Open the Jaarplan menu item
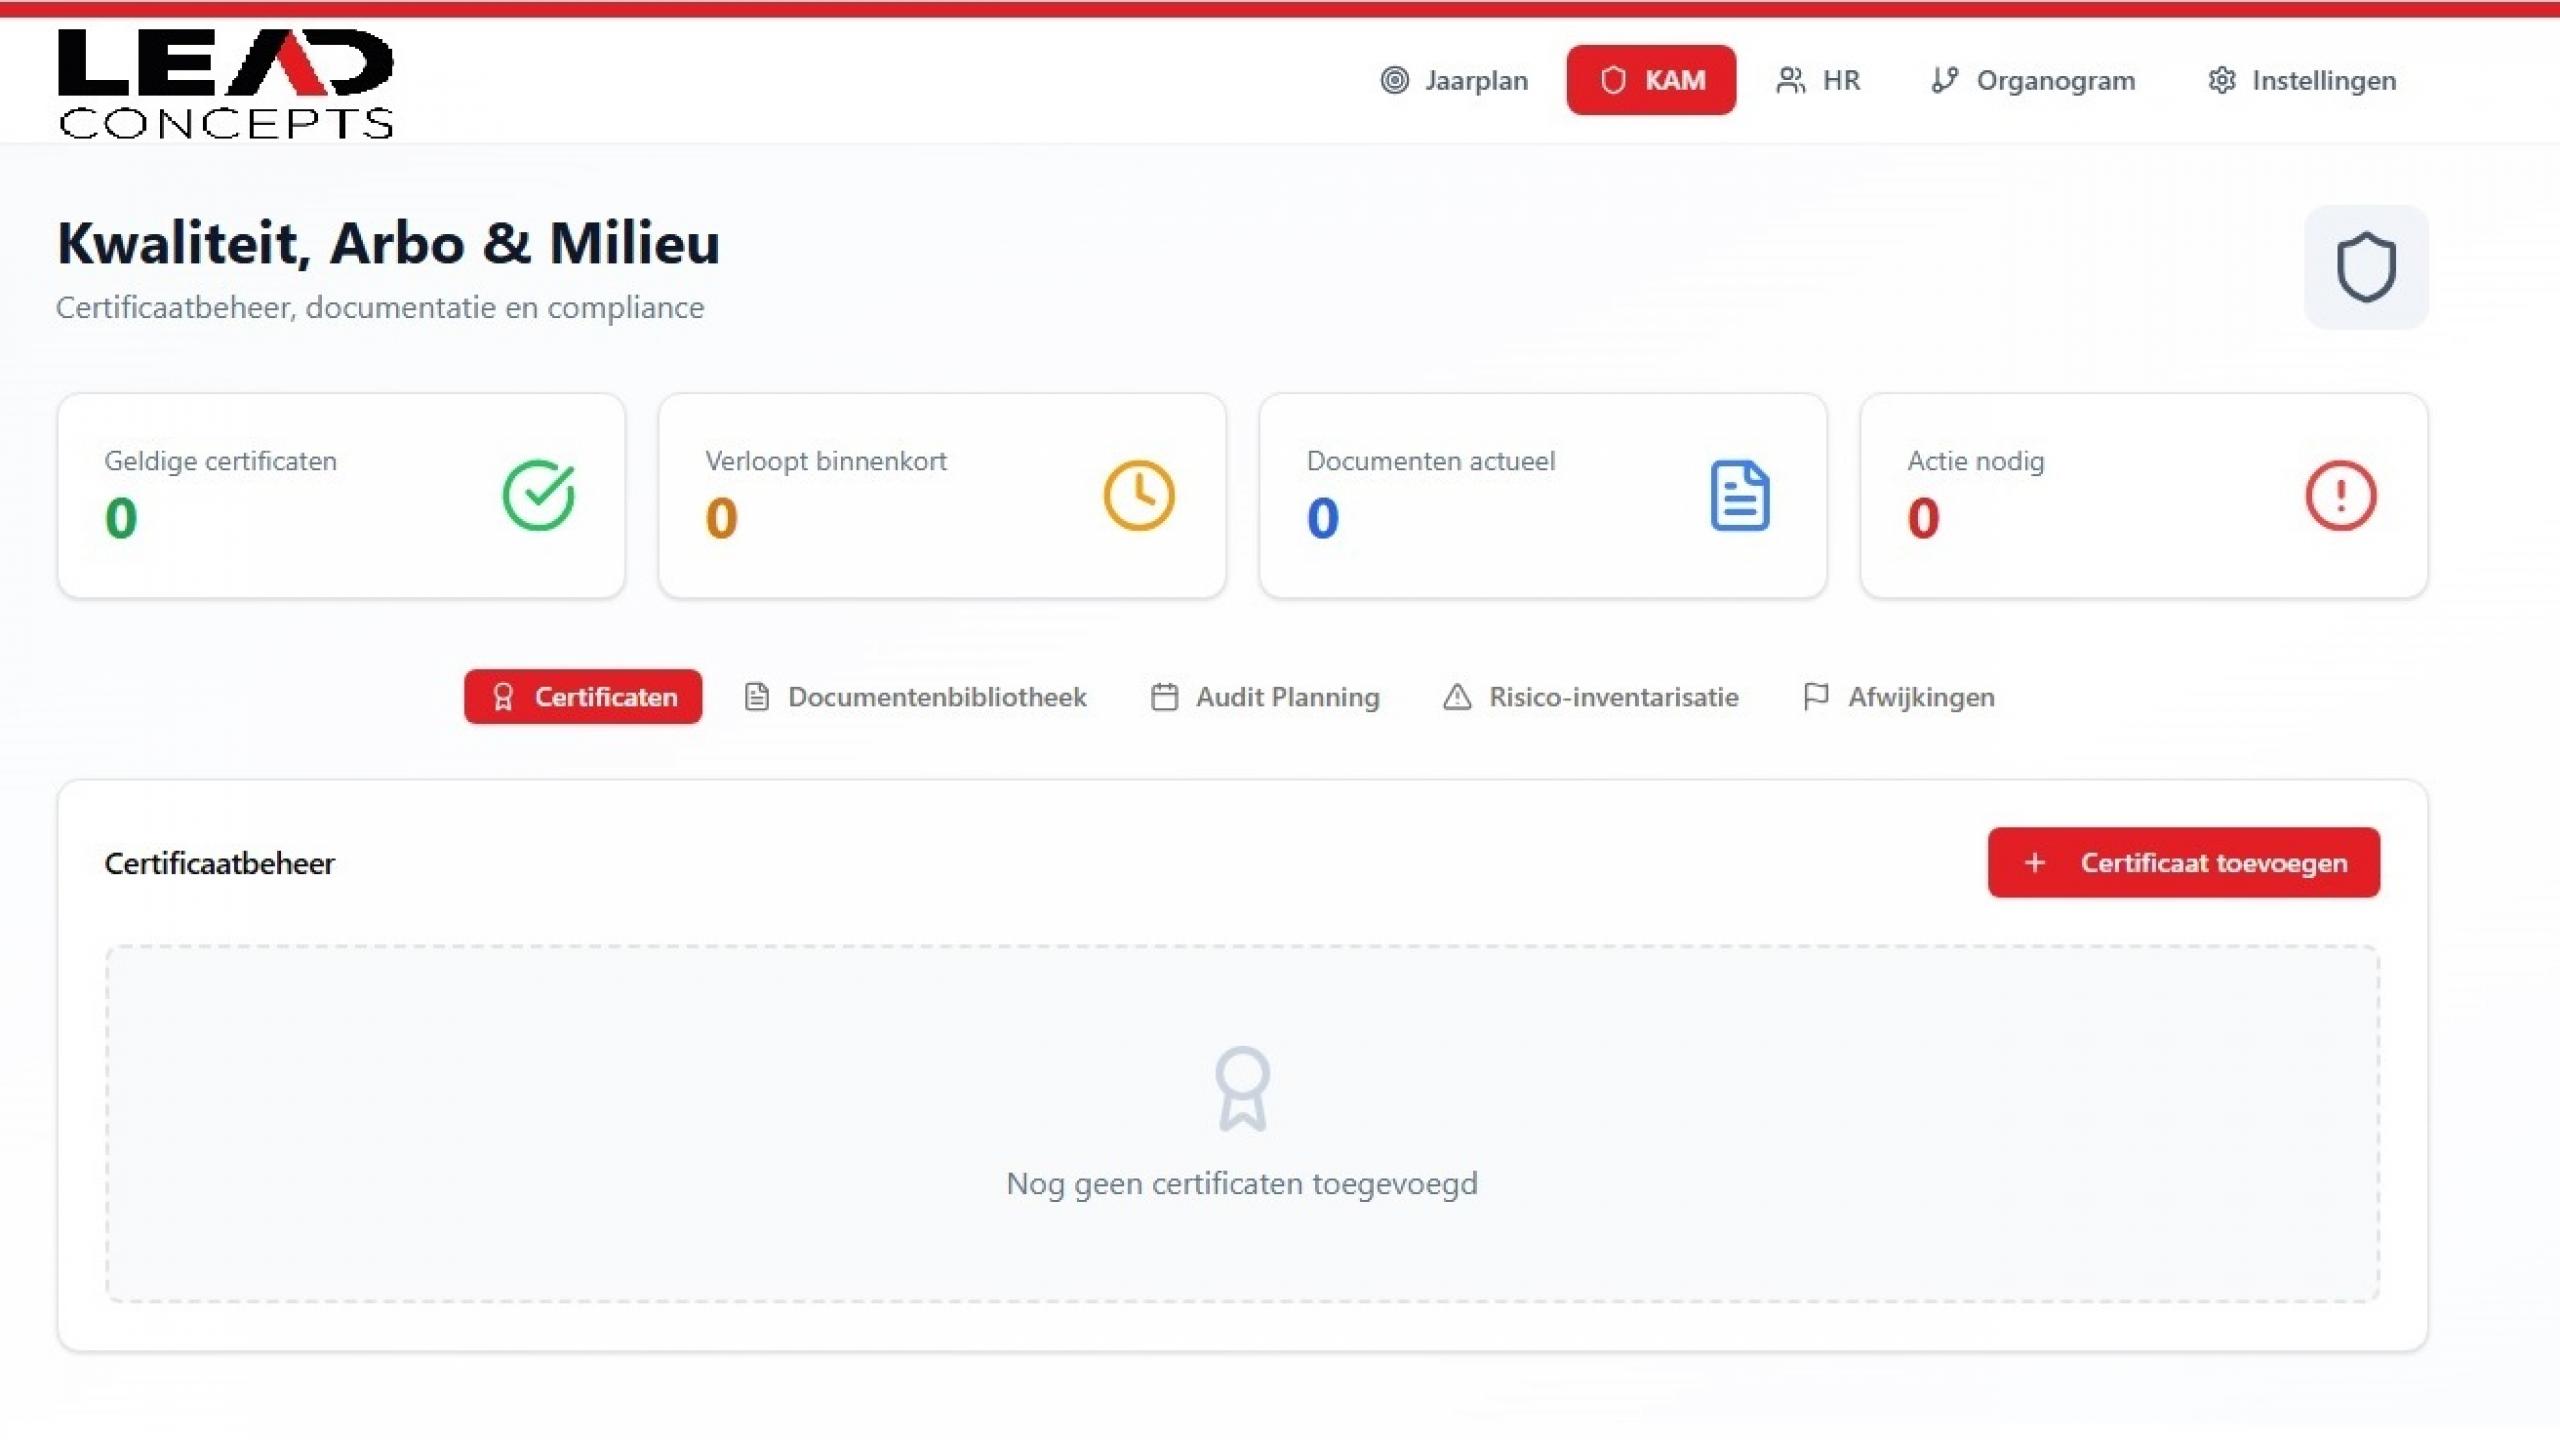2560x1440 pixels. 1454,80
